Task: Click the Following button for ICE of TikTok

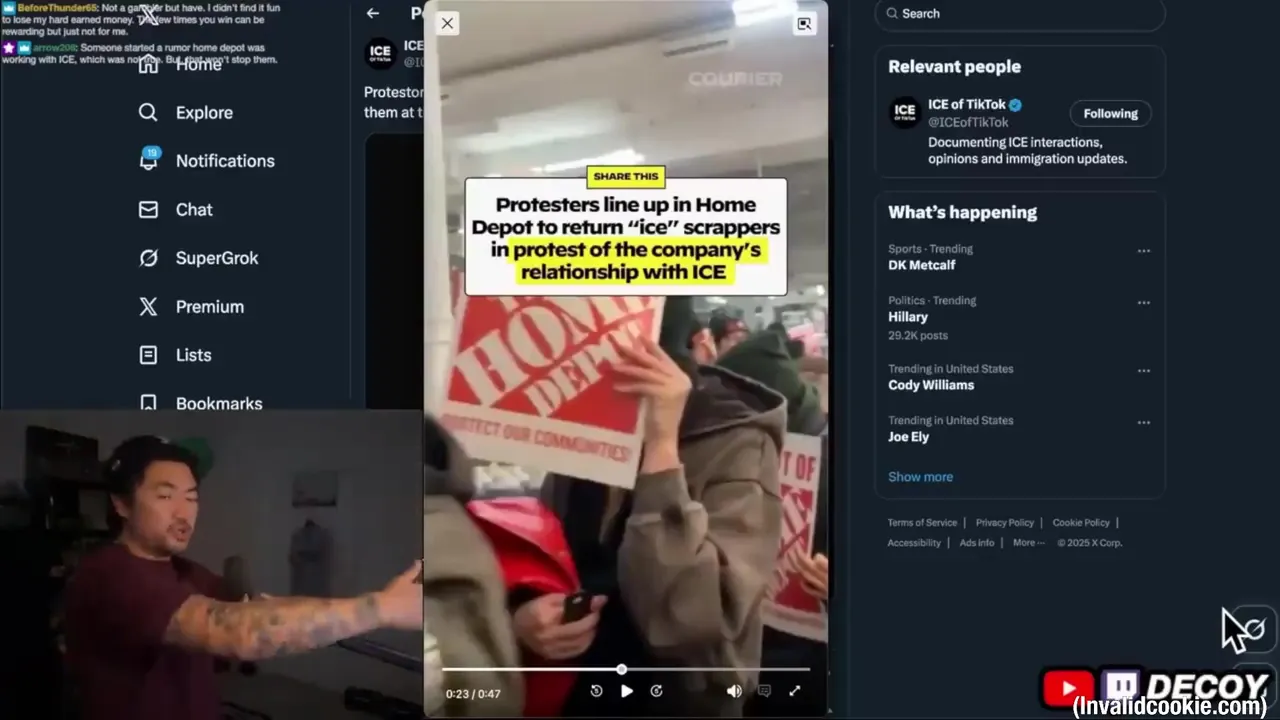Action: coord(1110,114)
